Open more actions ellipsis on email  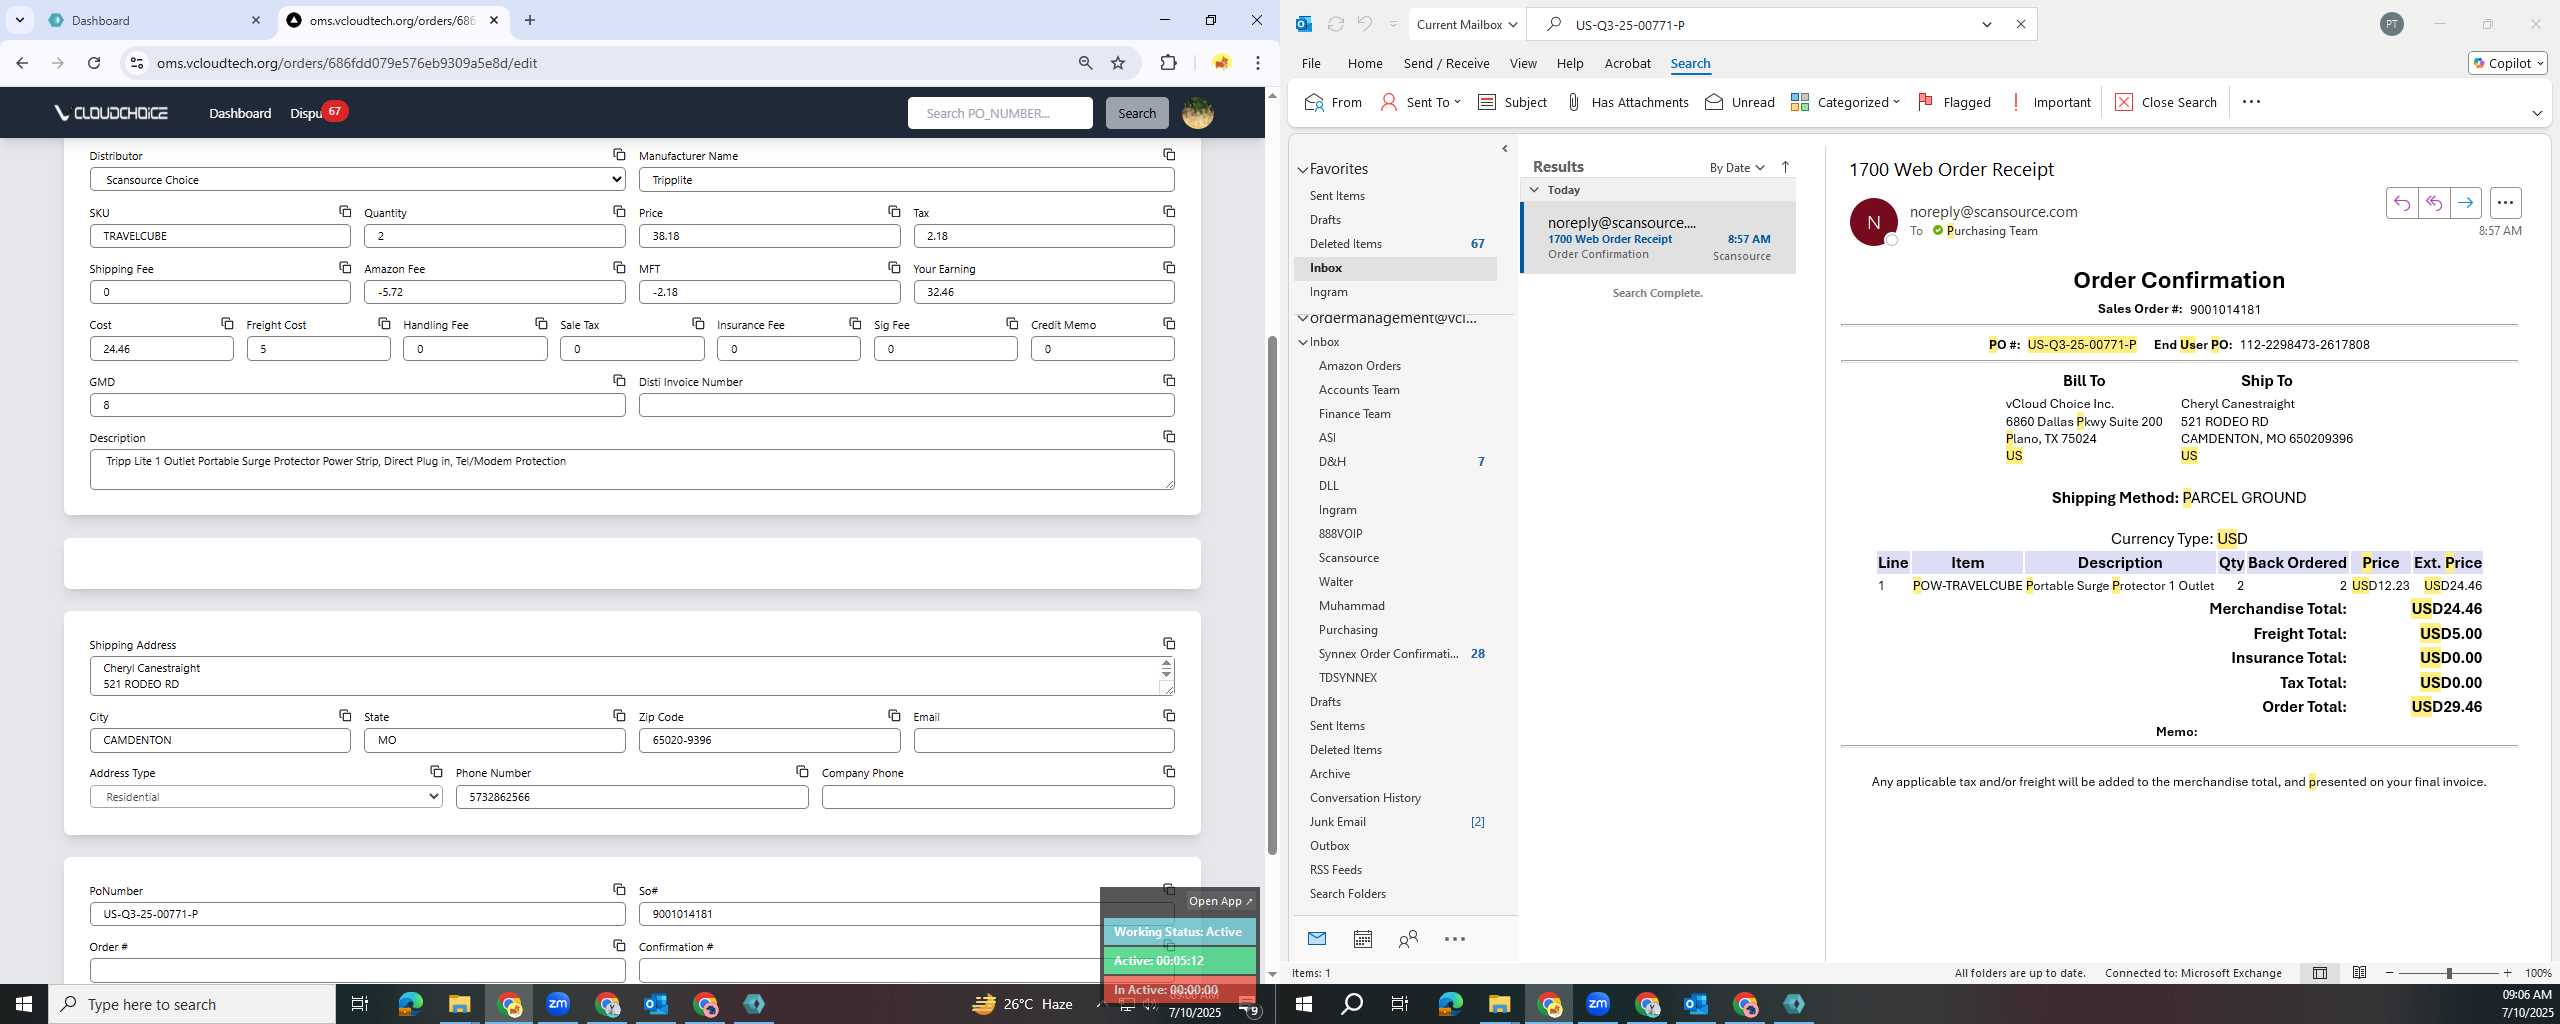coord(2505,203)
